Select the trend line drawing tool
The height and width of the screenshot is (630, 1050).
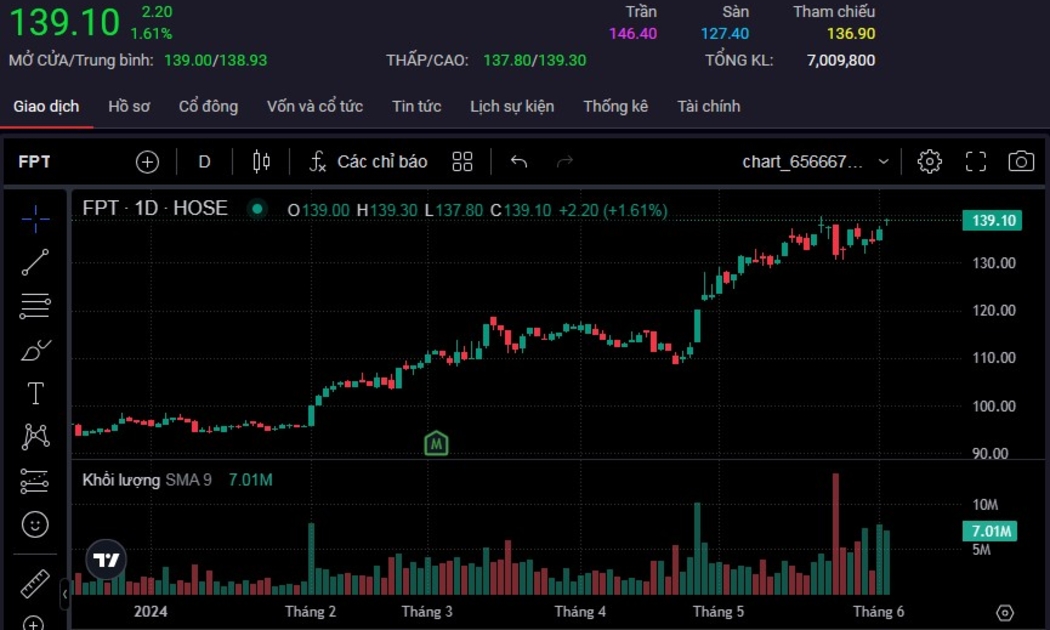[35, 263]
